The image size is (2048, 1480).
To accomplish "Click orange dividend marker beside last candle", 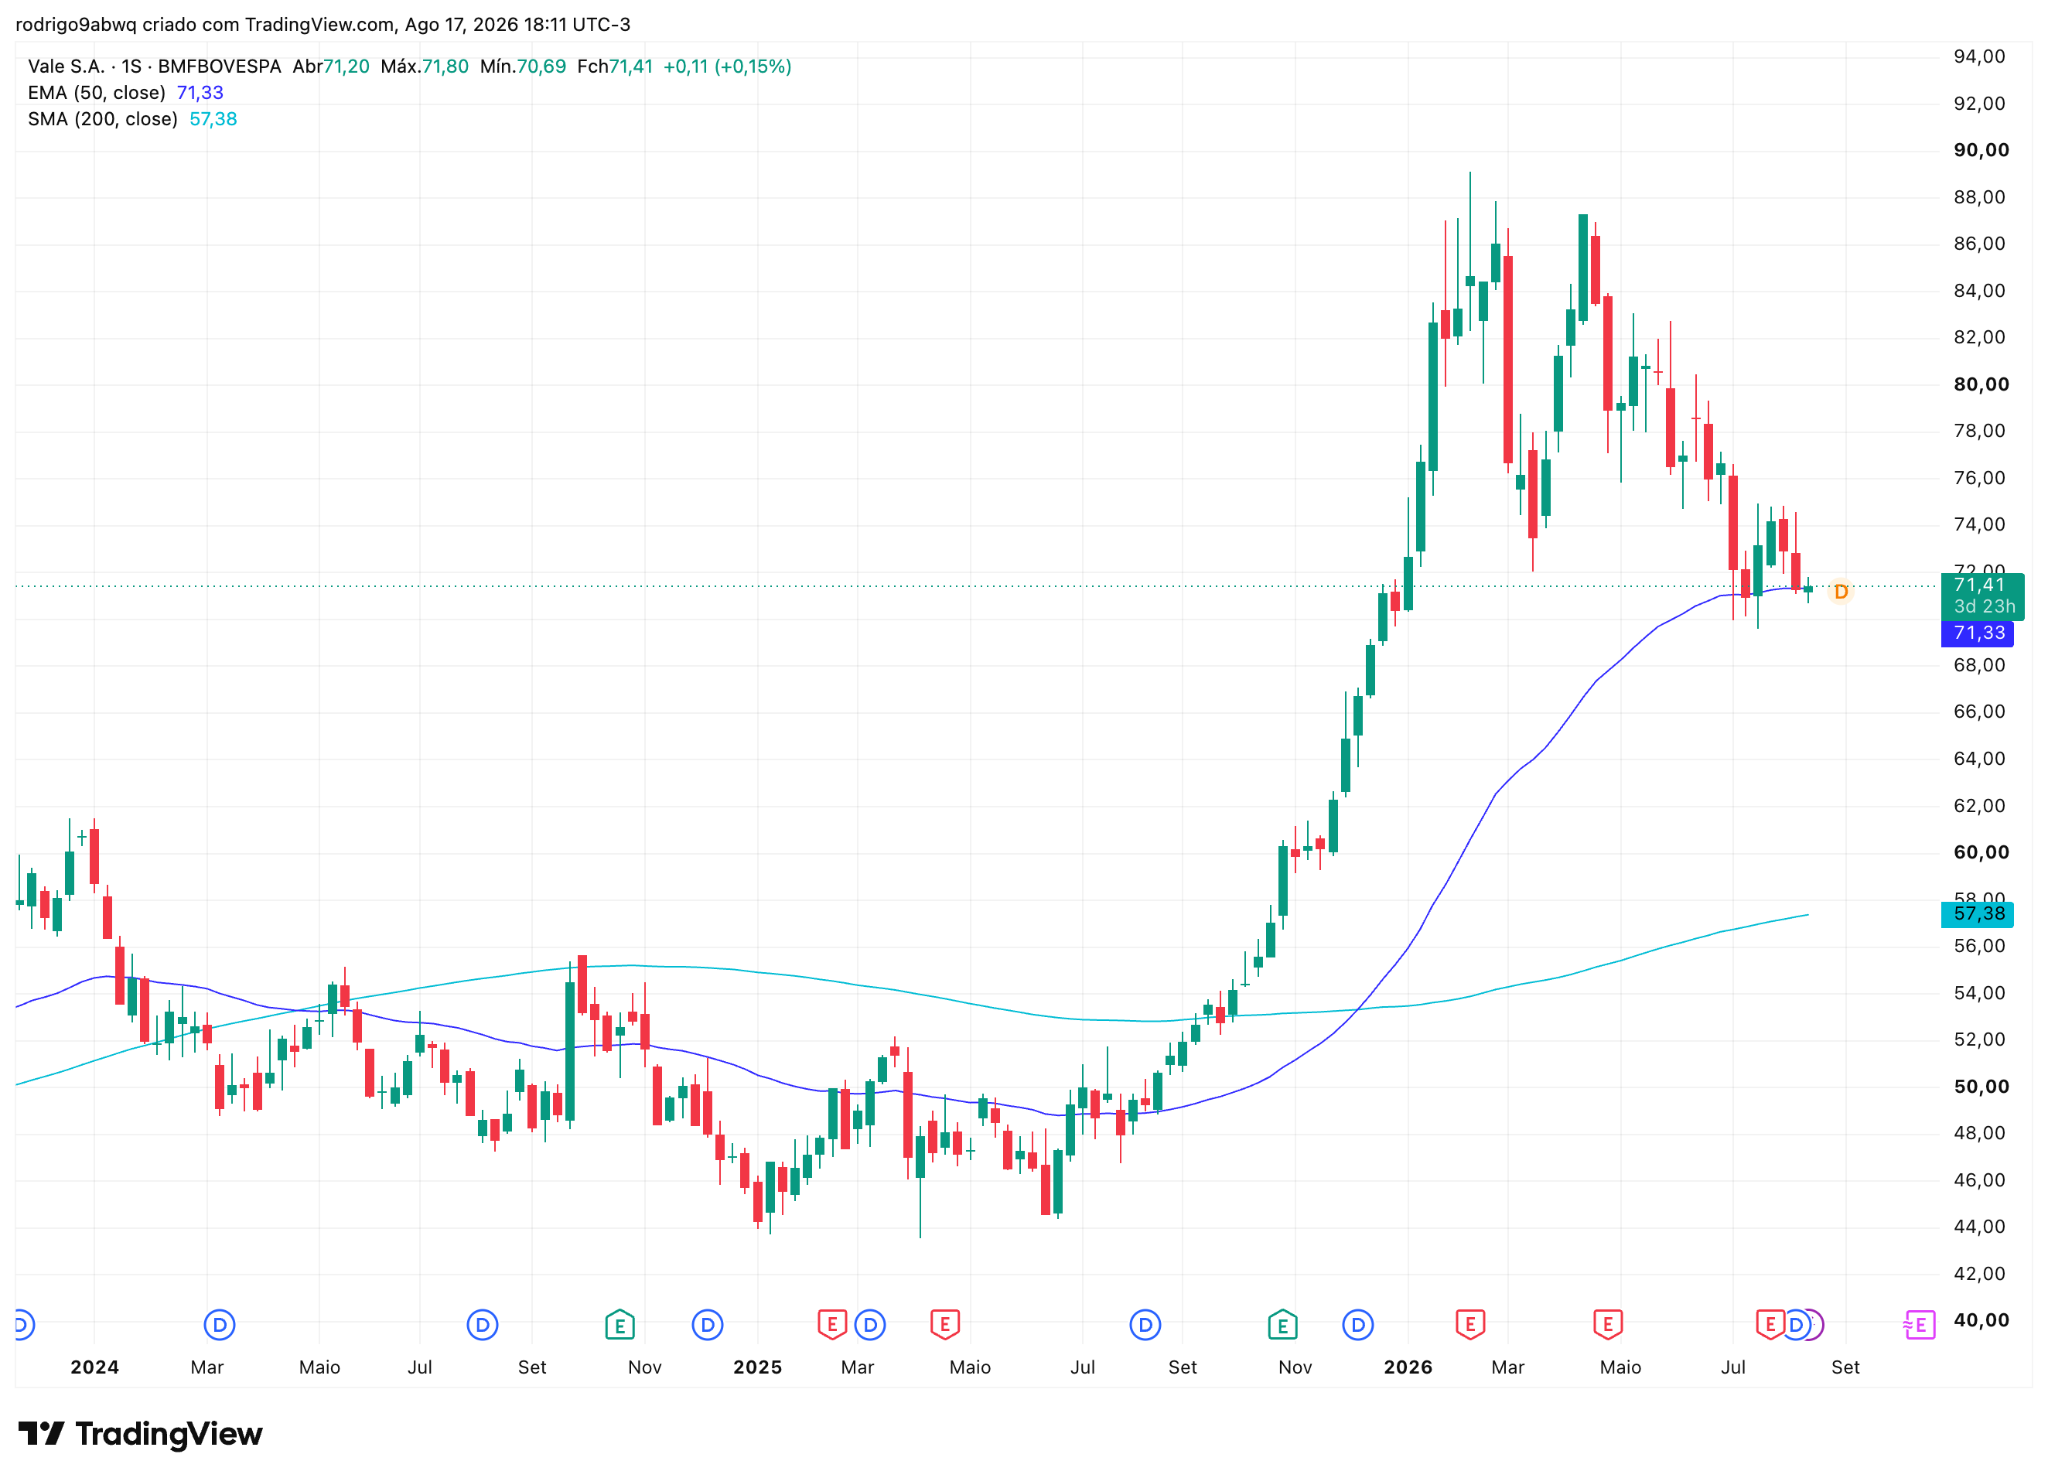I will pos(1840,592).
